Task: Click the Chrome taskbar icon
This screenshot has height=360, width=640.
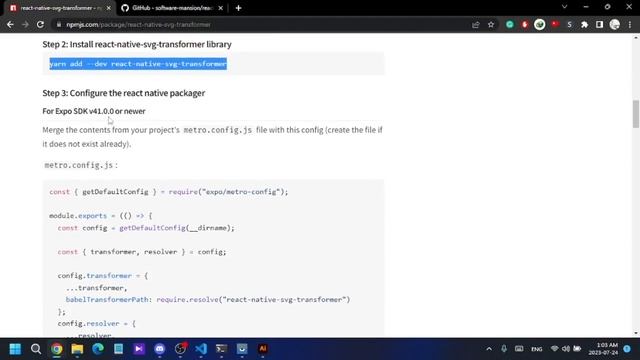Action: click(x=56, y=349)
